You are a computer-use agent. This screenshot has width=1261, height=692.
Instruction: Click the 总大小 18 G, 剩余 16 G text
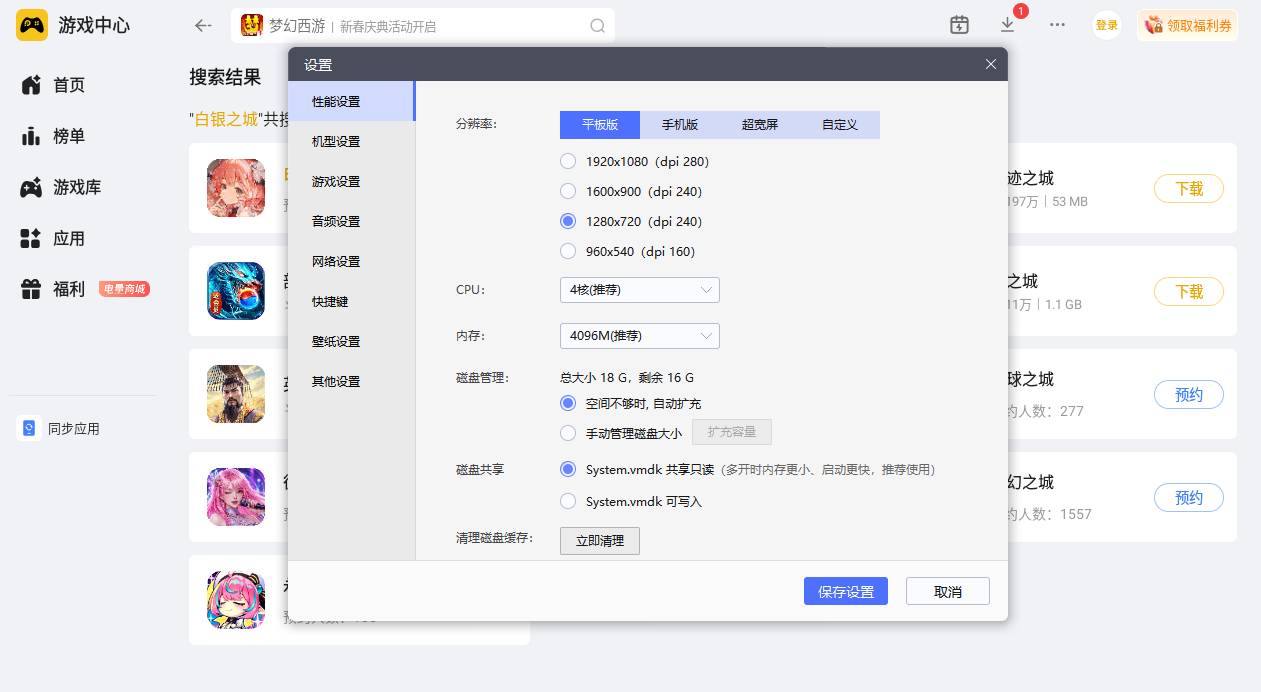[x=627, y=377]
